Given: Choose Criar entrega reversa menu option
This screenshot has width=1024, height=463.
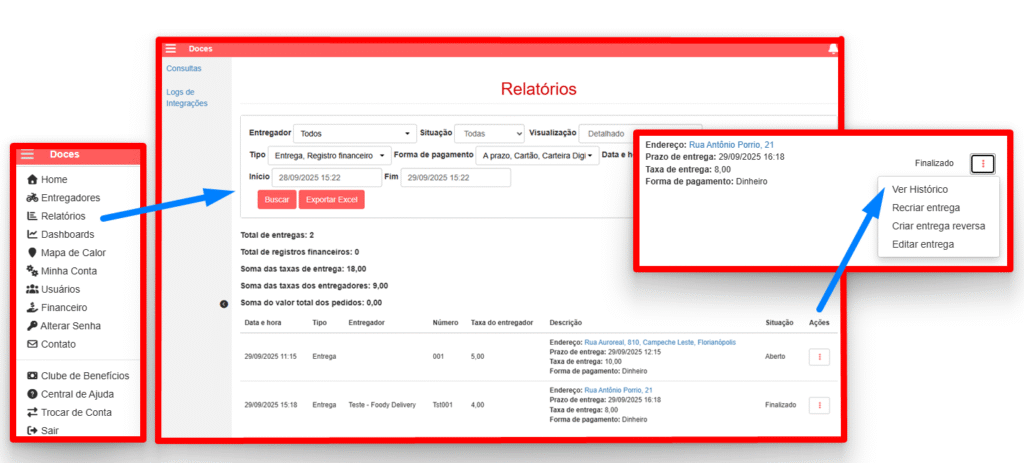Looking at the screenshot, I should pyautogui.click(x=938, y=226).
